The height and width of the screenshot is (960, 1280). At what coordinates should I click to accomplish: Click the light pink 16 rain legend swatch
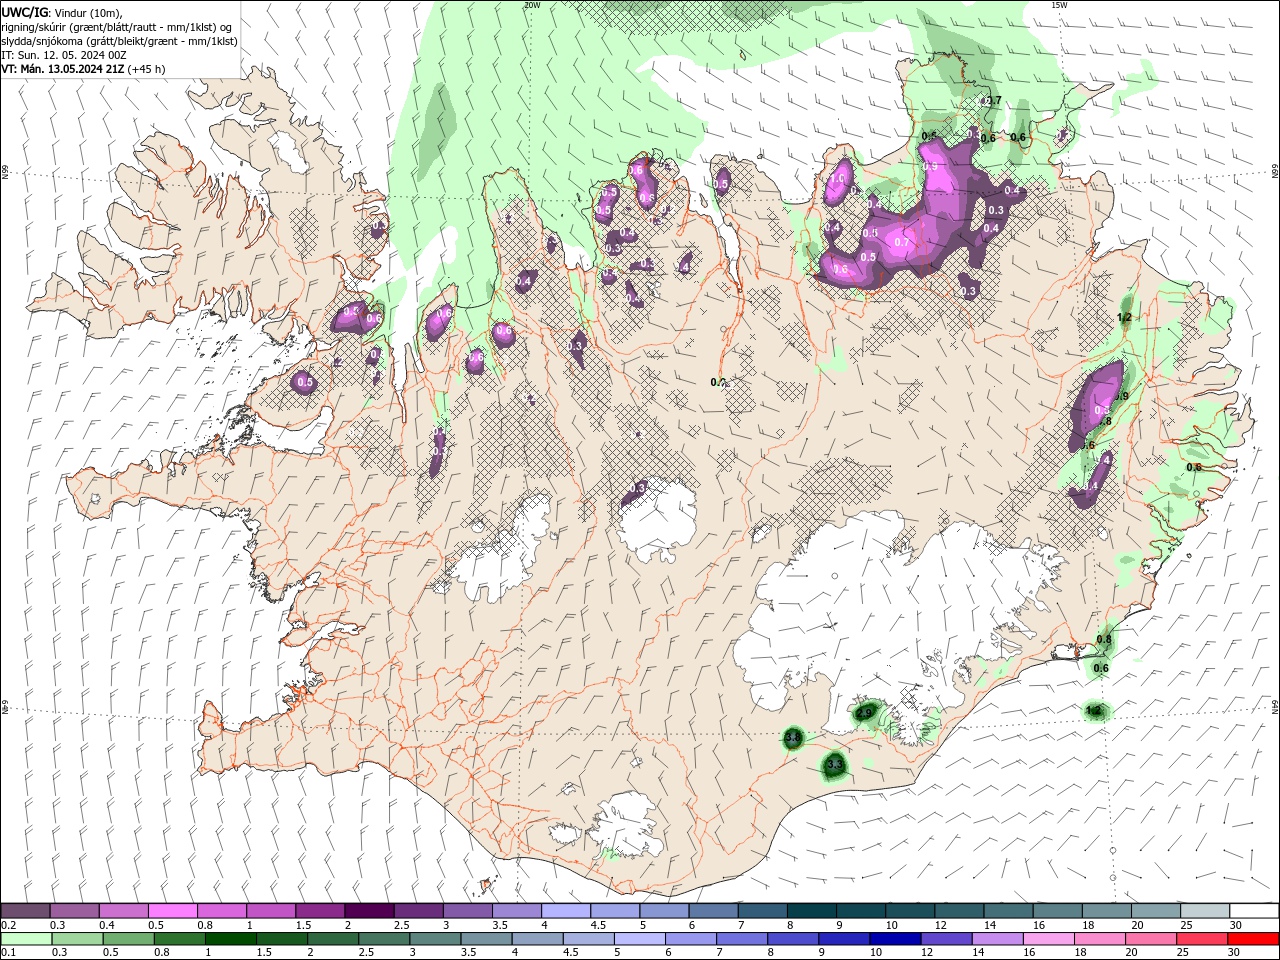(x=1048, y=939)
